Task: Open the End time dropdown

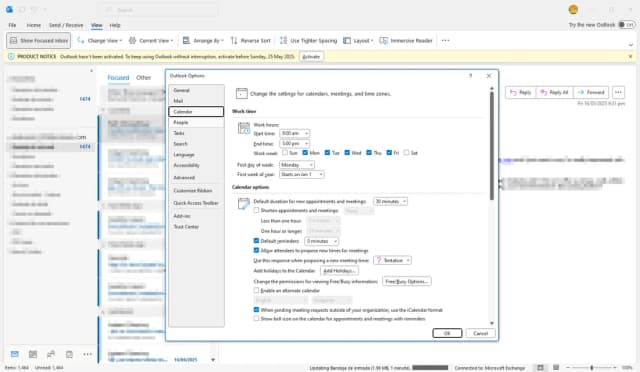Action: coord(294,144)
